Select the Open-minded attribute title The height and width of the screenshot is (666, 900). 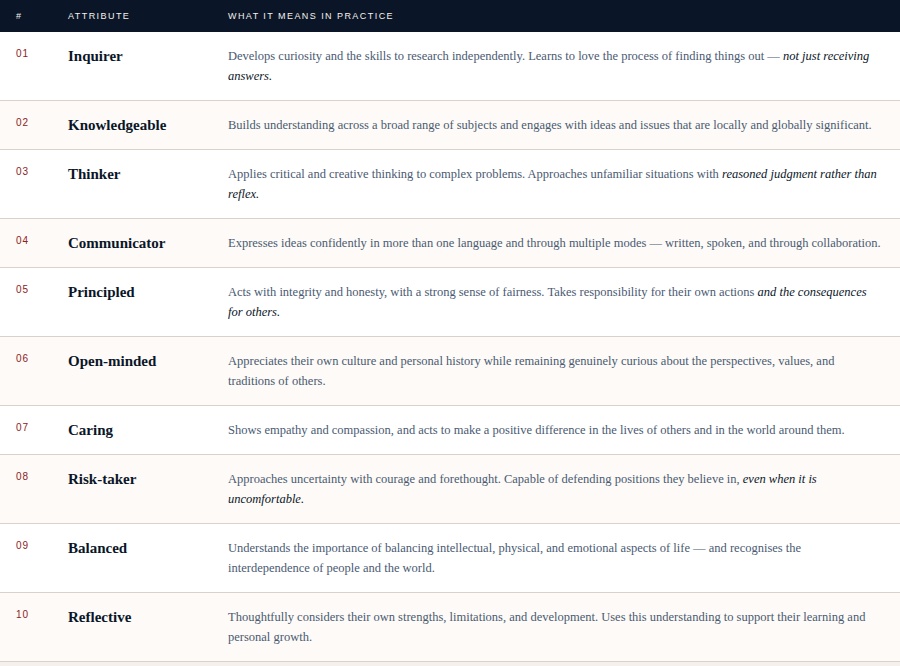(x=112, y=361)
